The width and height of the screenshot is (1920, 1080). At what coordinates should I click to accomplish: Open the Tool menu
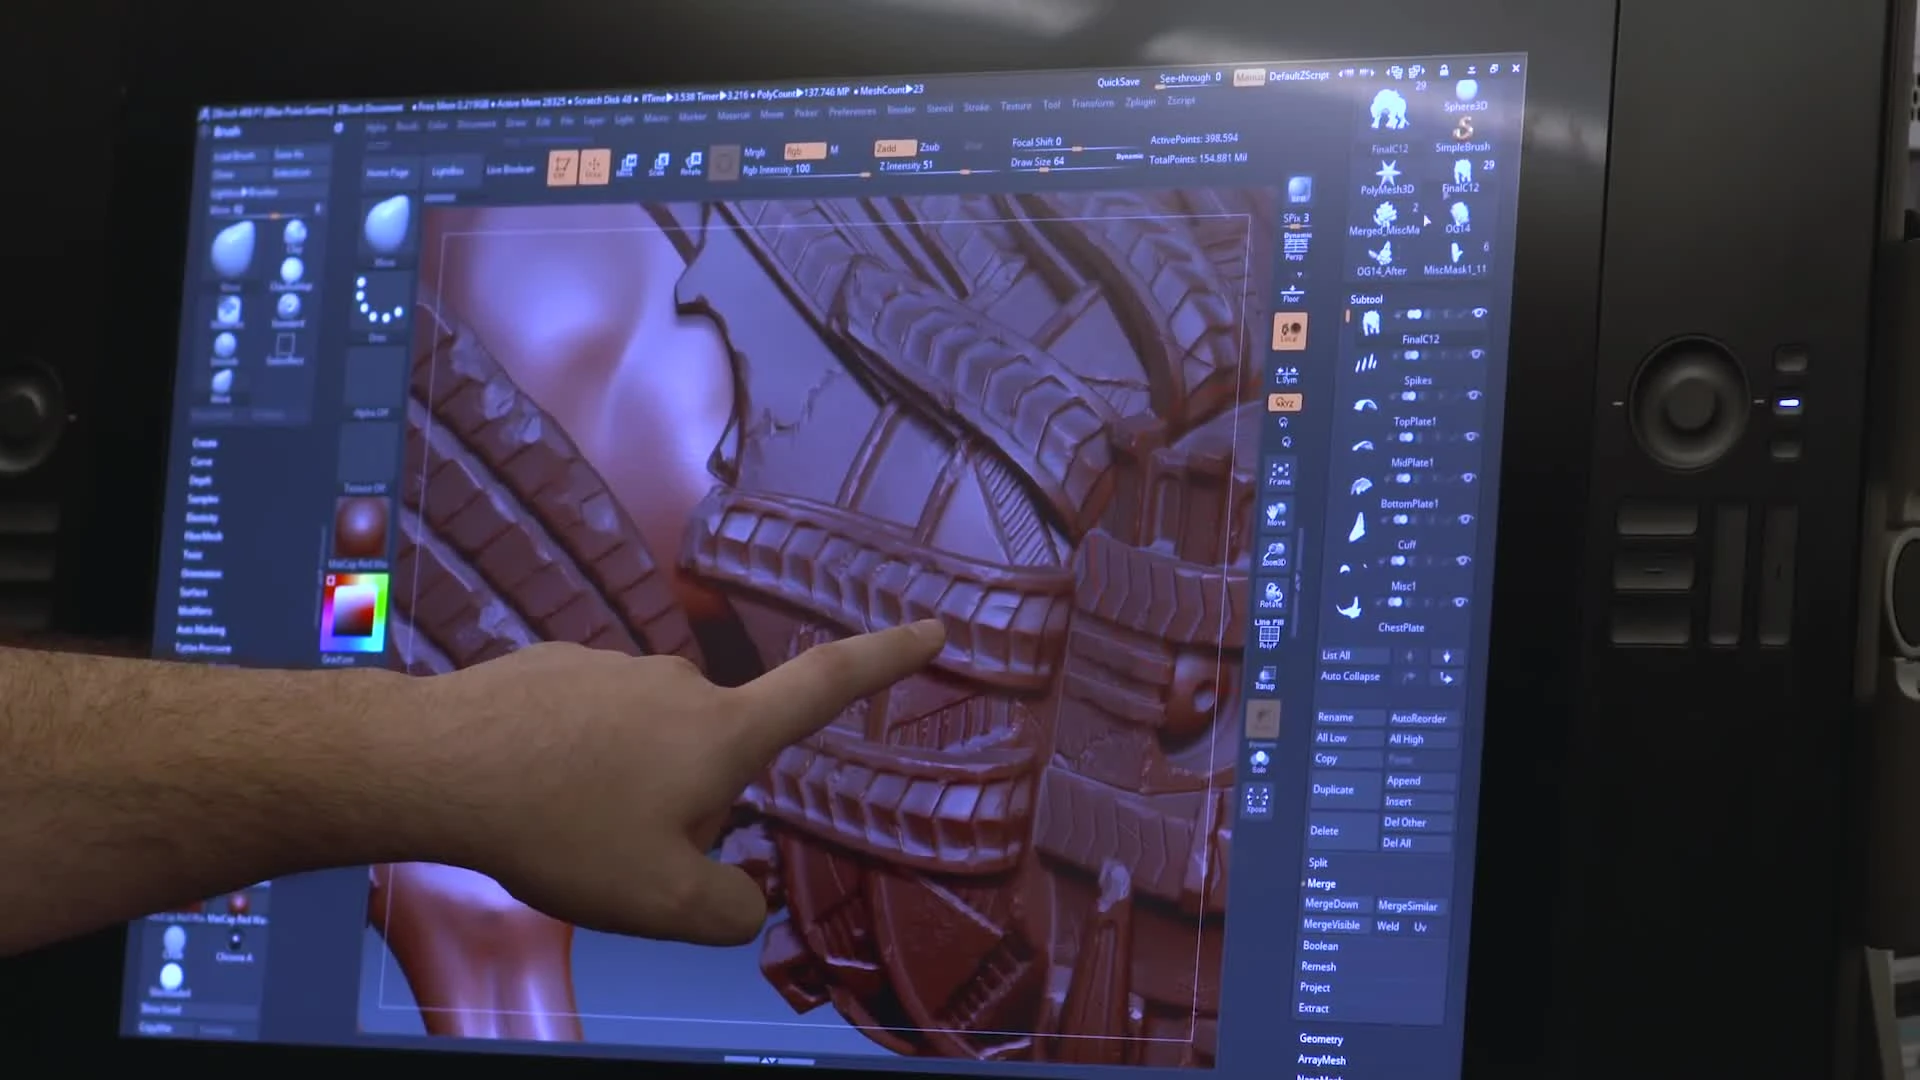(1051, 104)
